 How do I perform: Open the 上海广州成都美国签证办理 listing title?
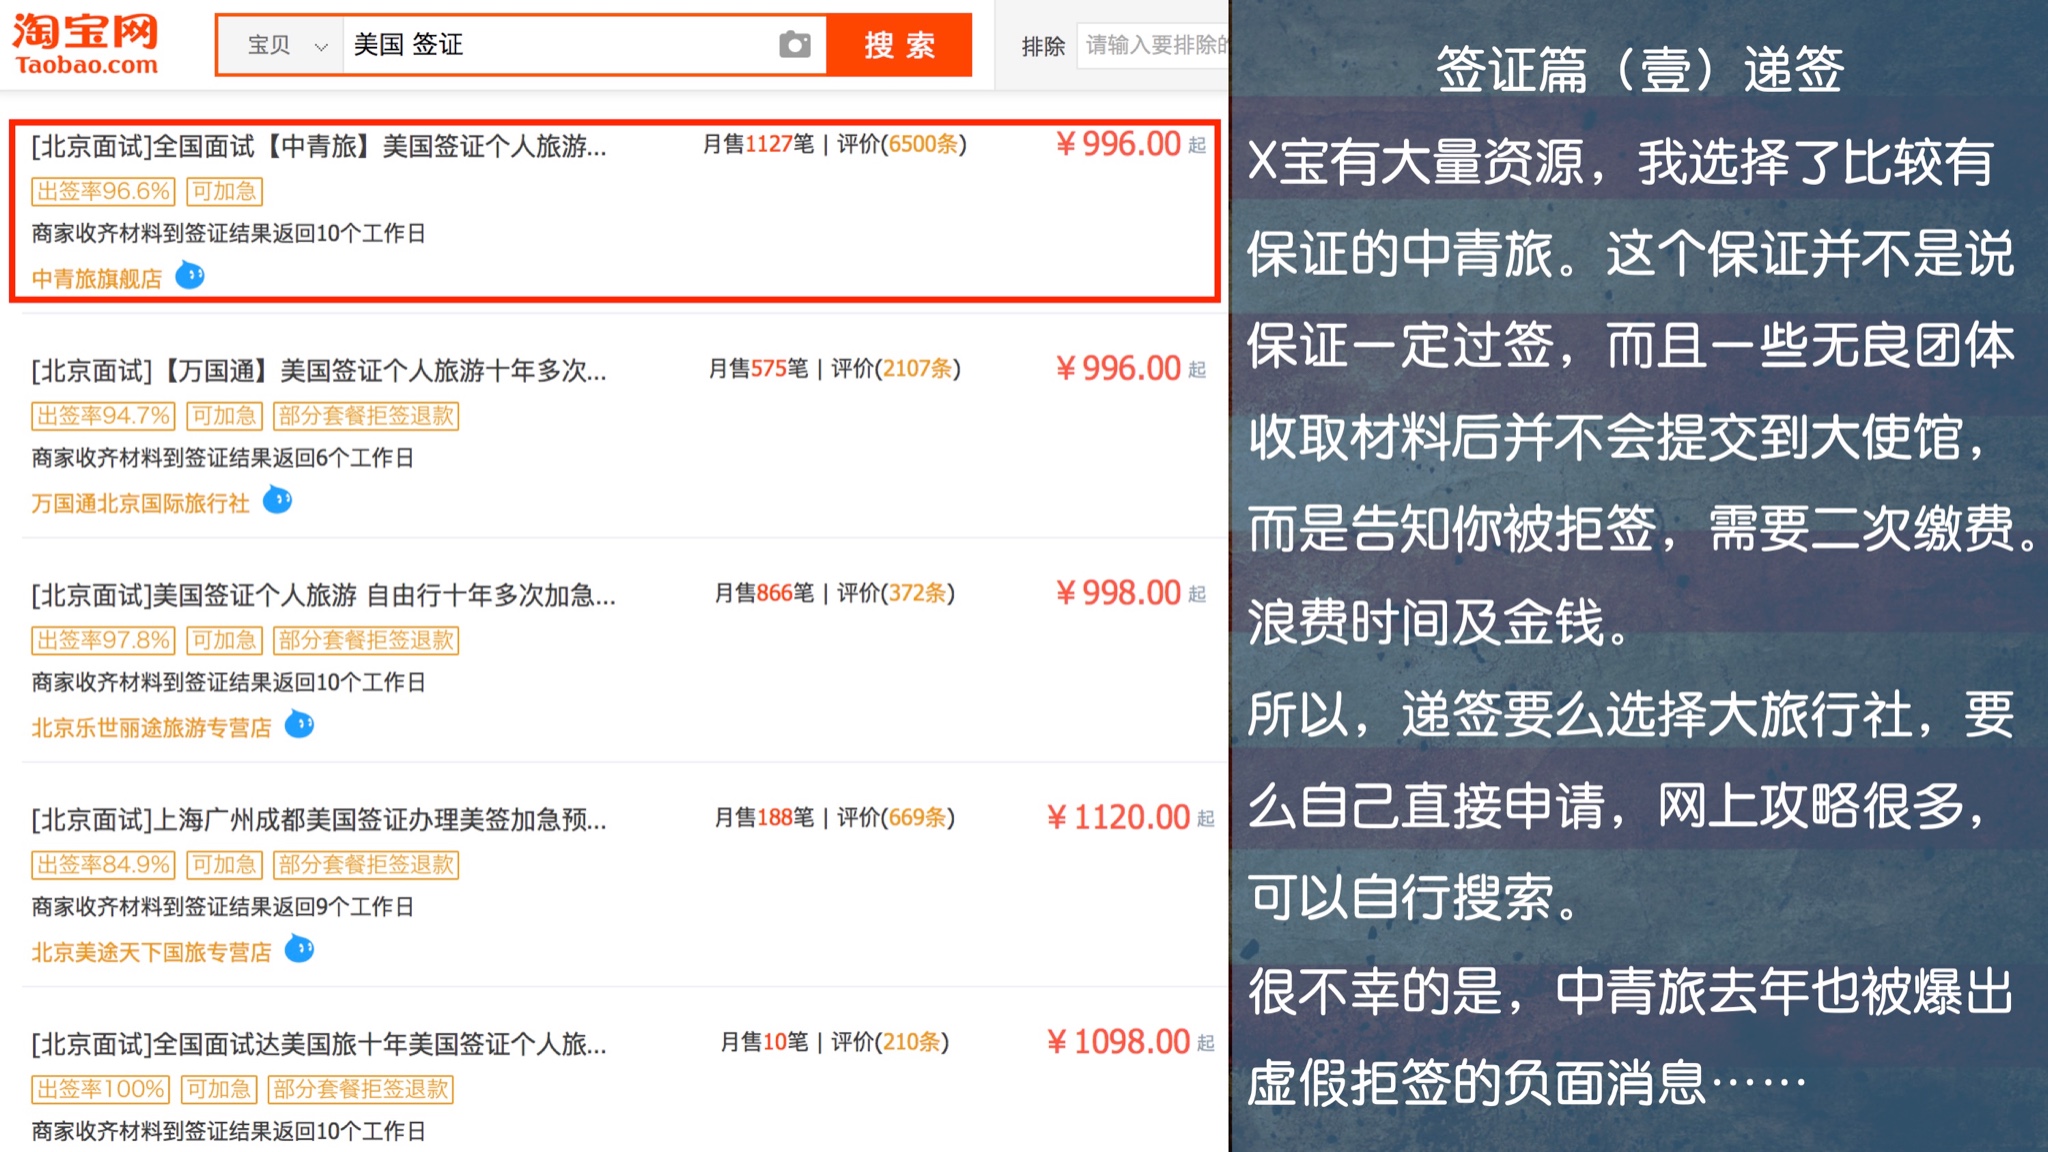pos(318,820)
